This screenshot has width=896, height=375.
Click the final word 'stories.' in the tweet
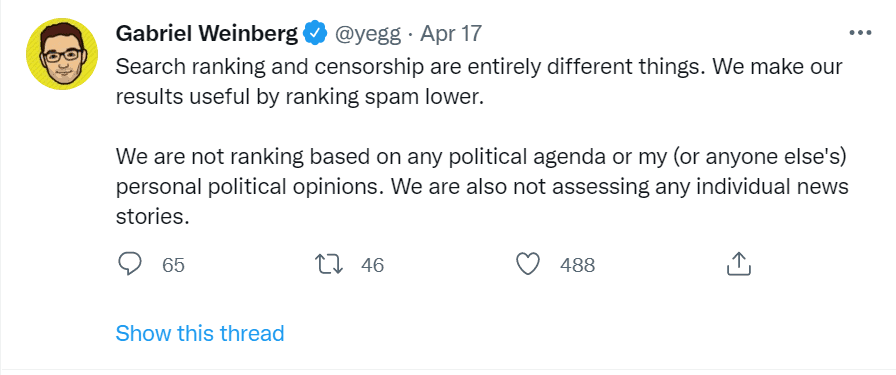152,217
